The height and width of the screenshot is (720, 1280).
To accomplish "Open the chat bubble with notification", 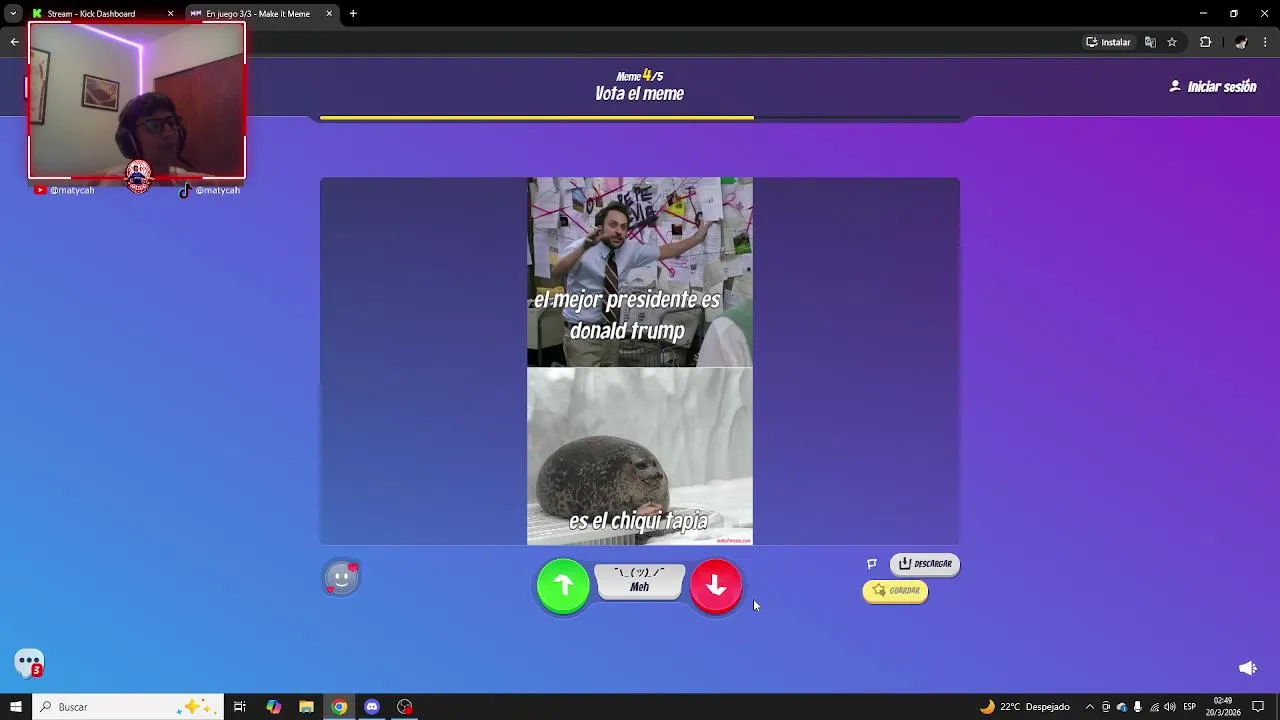I will 29,663.
